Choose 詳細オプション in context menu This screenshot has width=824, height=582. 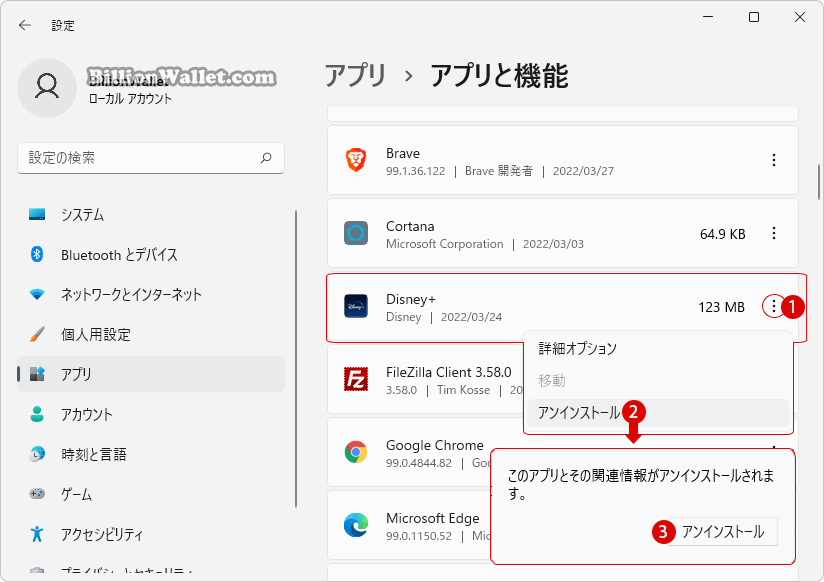658,349
